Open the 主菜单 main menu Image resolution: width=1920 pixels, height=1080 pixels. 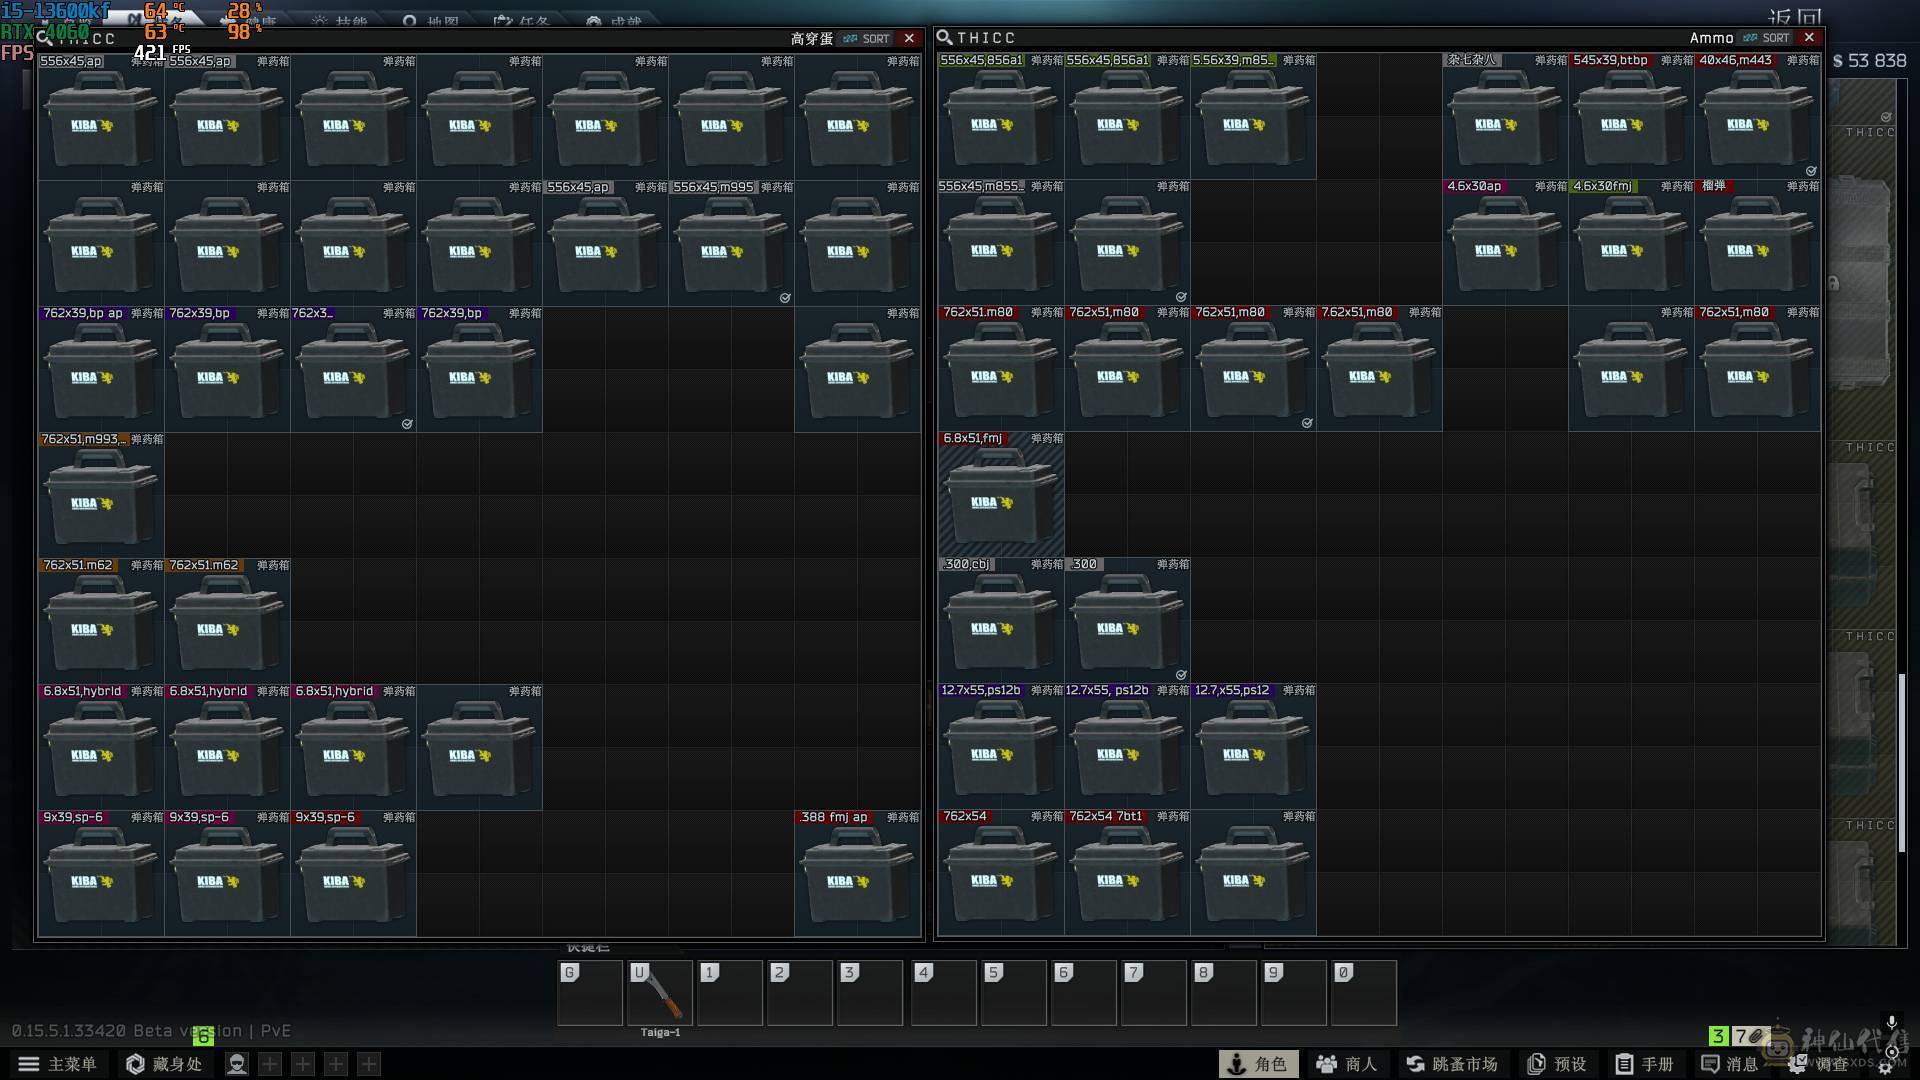click(57, 1064)
